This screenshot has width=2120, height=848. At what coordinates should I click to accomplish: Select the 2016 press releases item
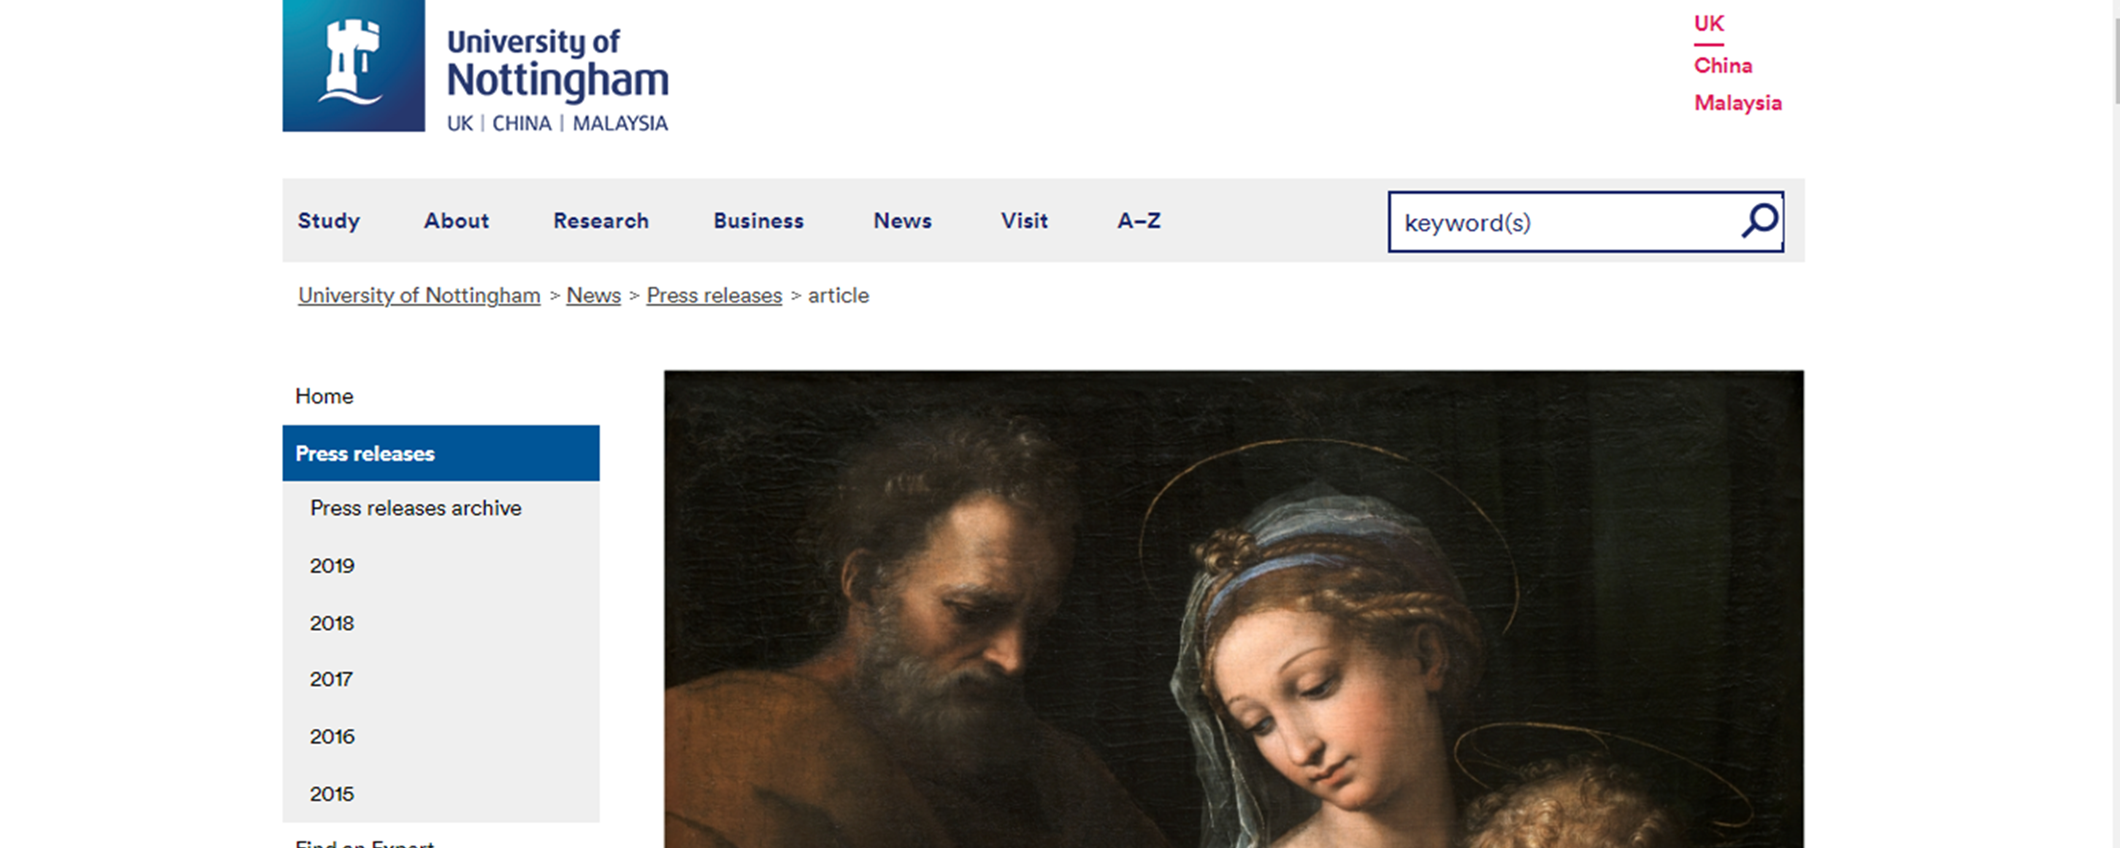pos(332,737)
